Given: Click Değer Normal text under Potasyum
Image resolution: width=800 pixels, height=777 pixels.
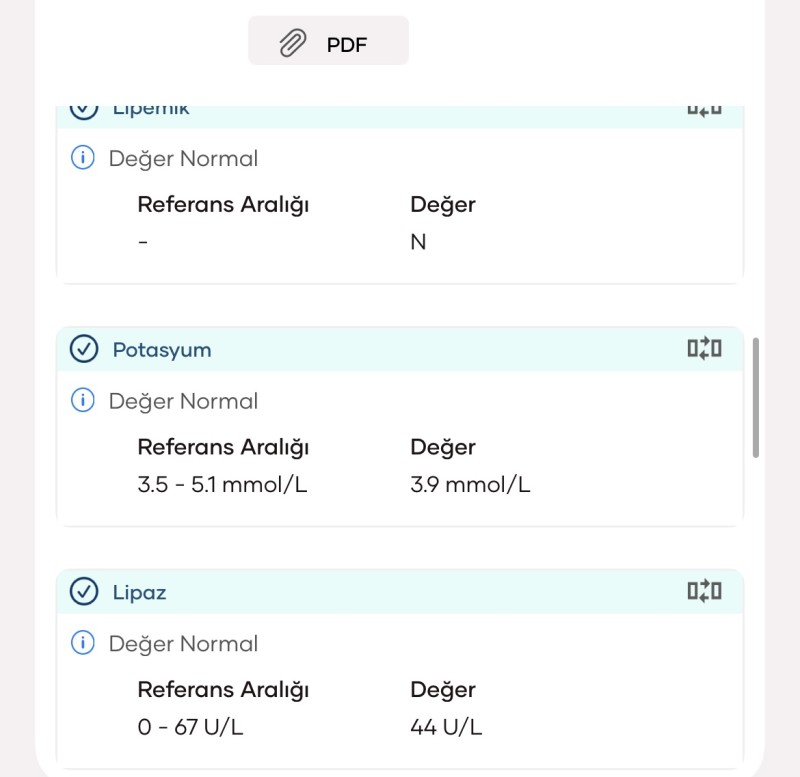Looking at the screenshot, I should 183,402.
